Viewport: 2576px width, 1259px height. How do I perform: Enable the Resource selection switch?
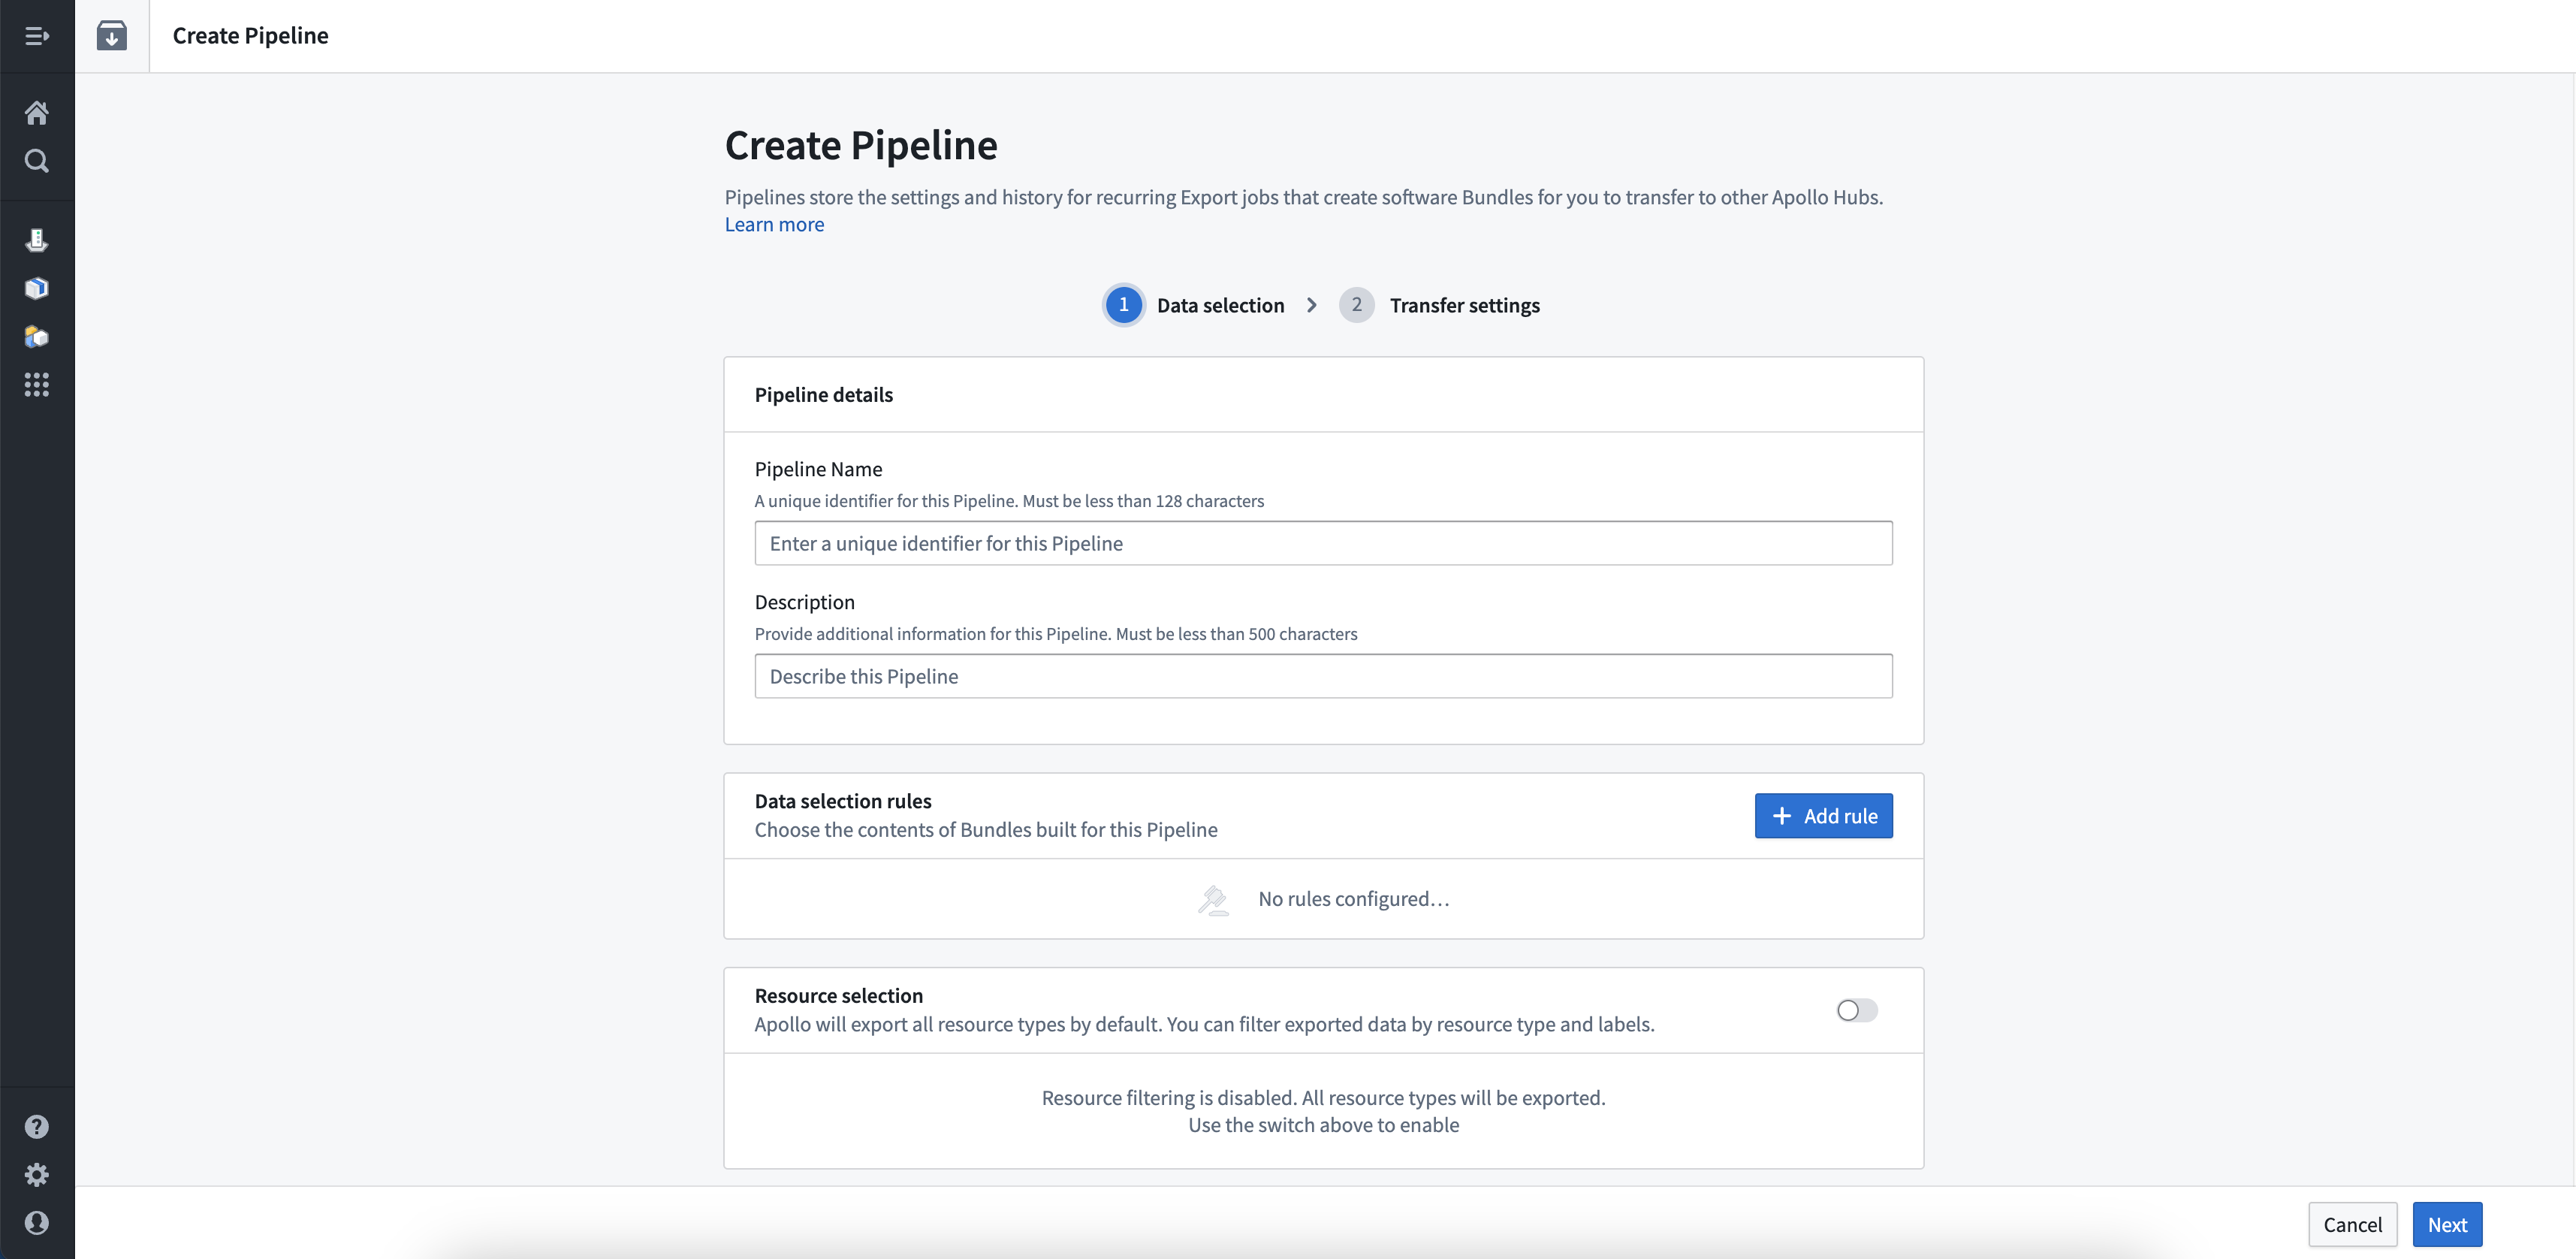[x=1857, y=1010]
